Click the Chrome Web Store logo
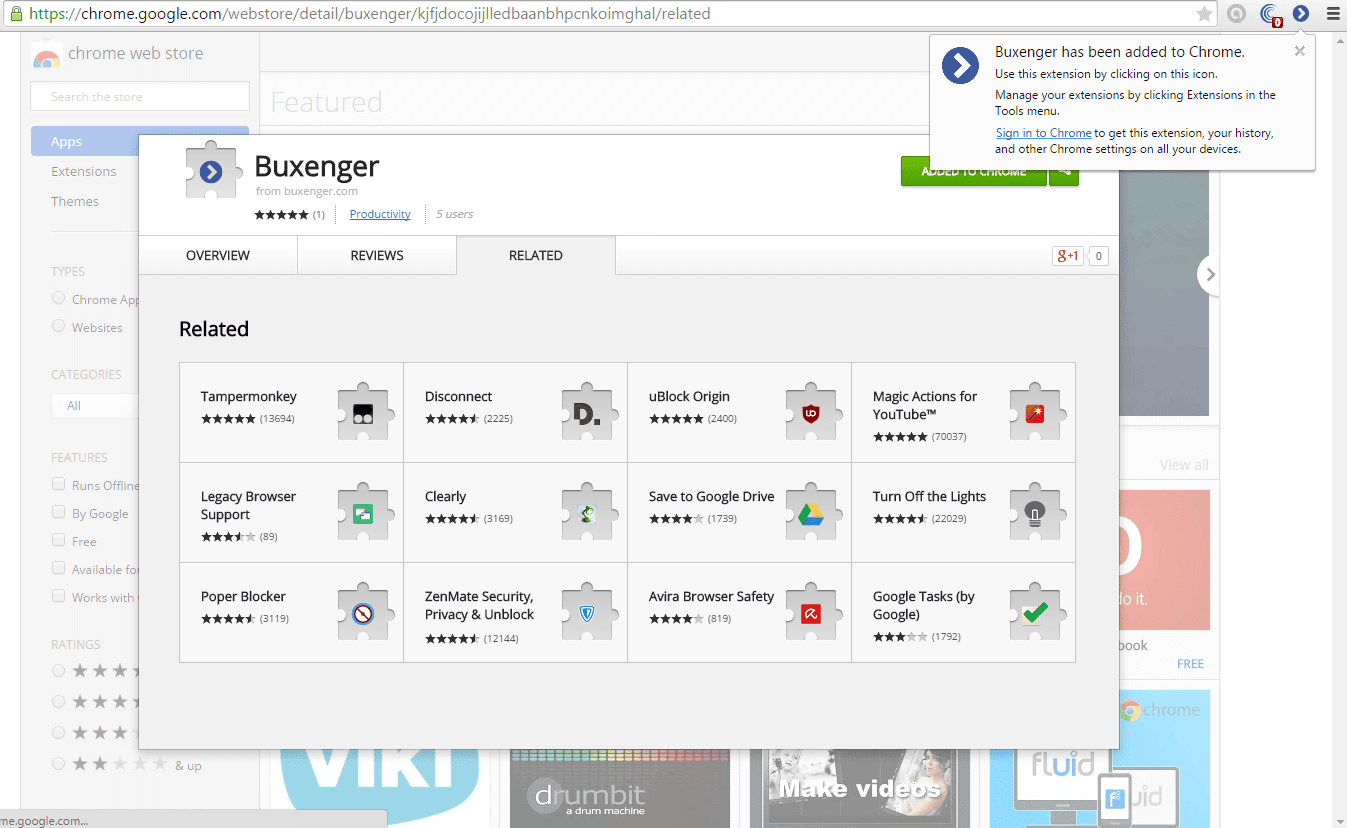 click(46, 54)
